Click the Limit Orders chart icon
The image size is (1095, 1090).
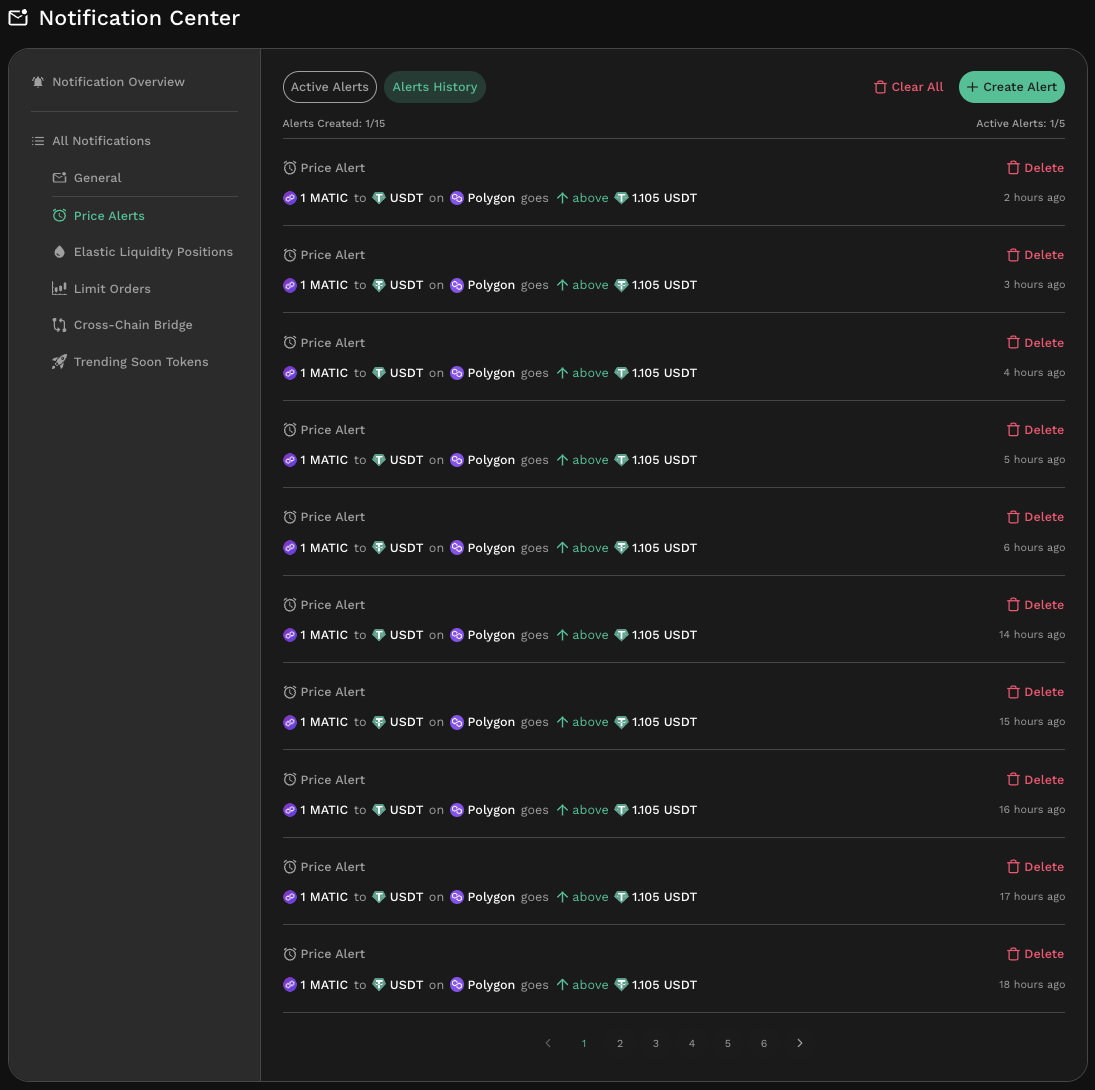tap(59, 289)
